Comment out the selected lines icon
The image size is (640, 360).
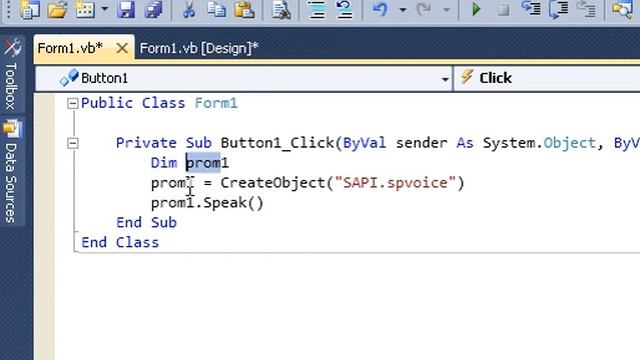coord(317,9)
